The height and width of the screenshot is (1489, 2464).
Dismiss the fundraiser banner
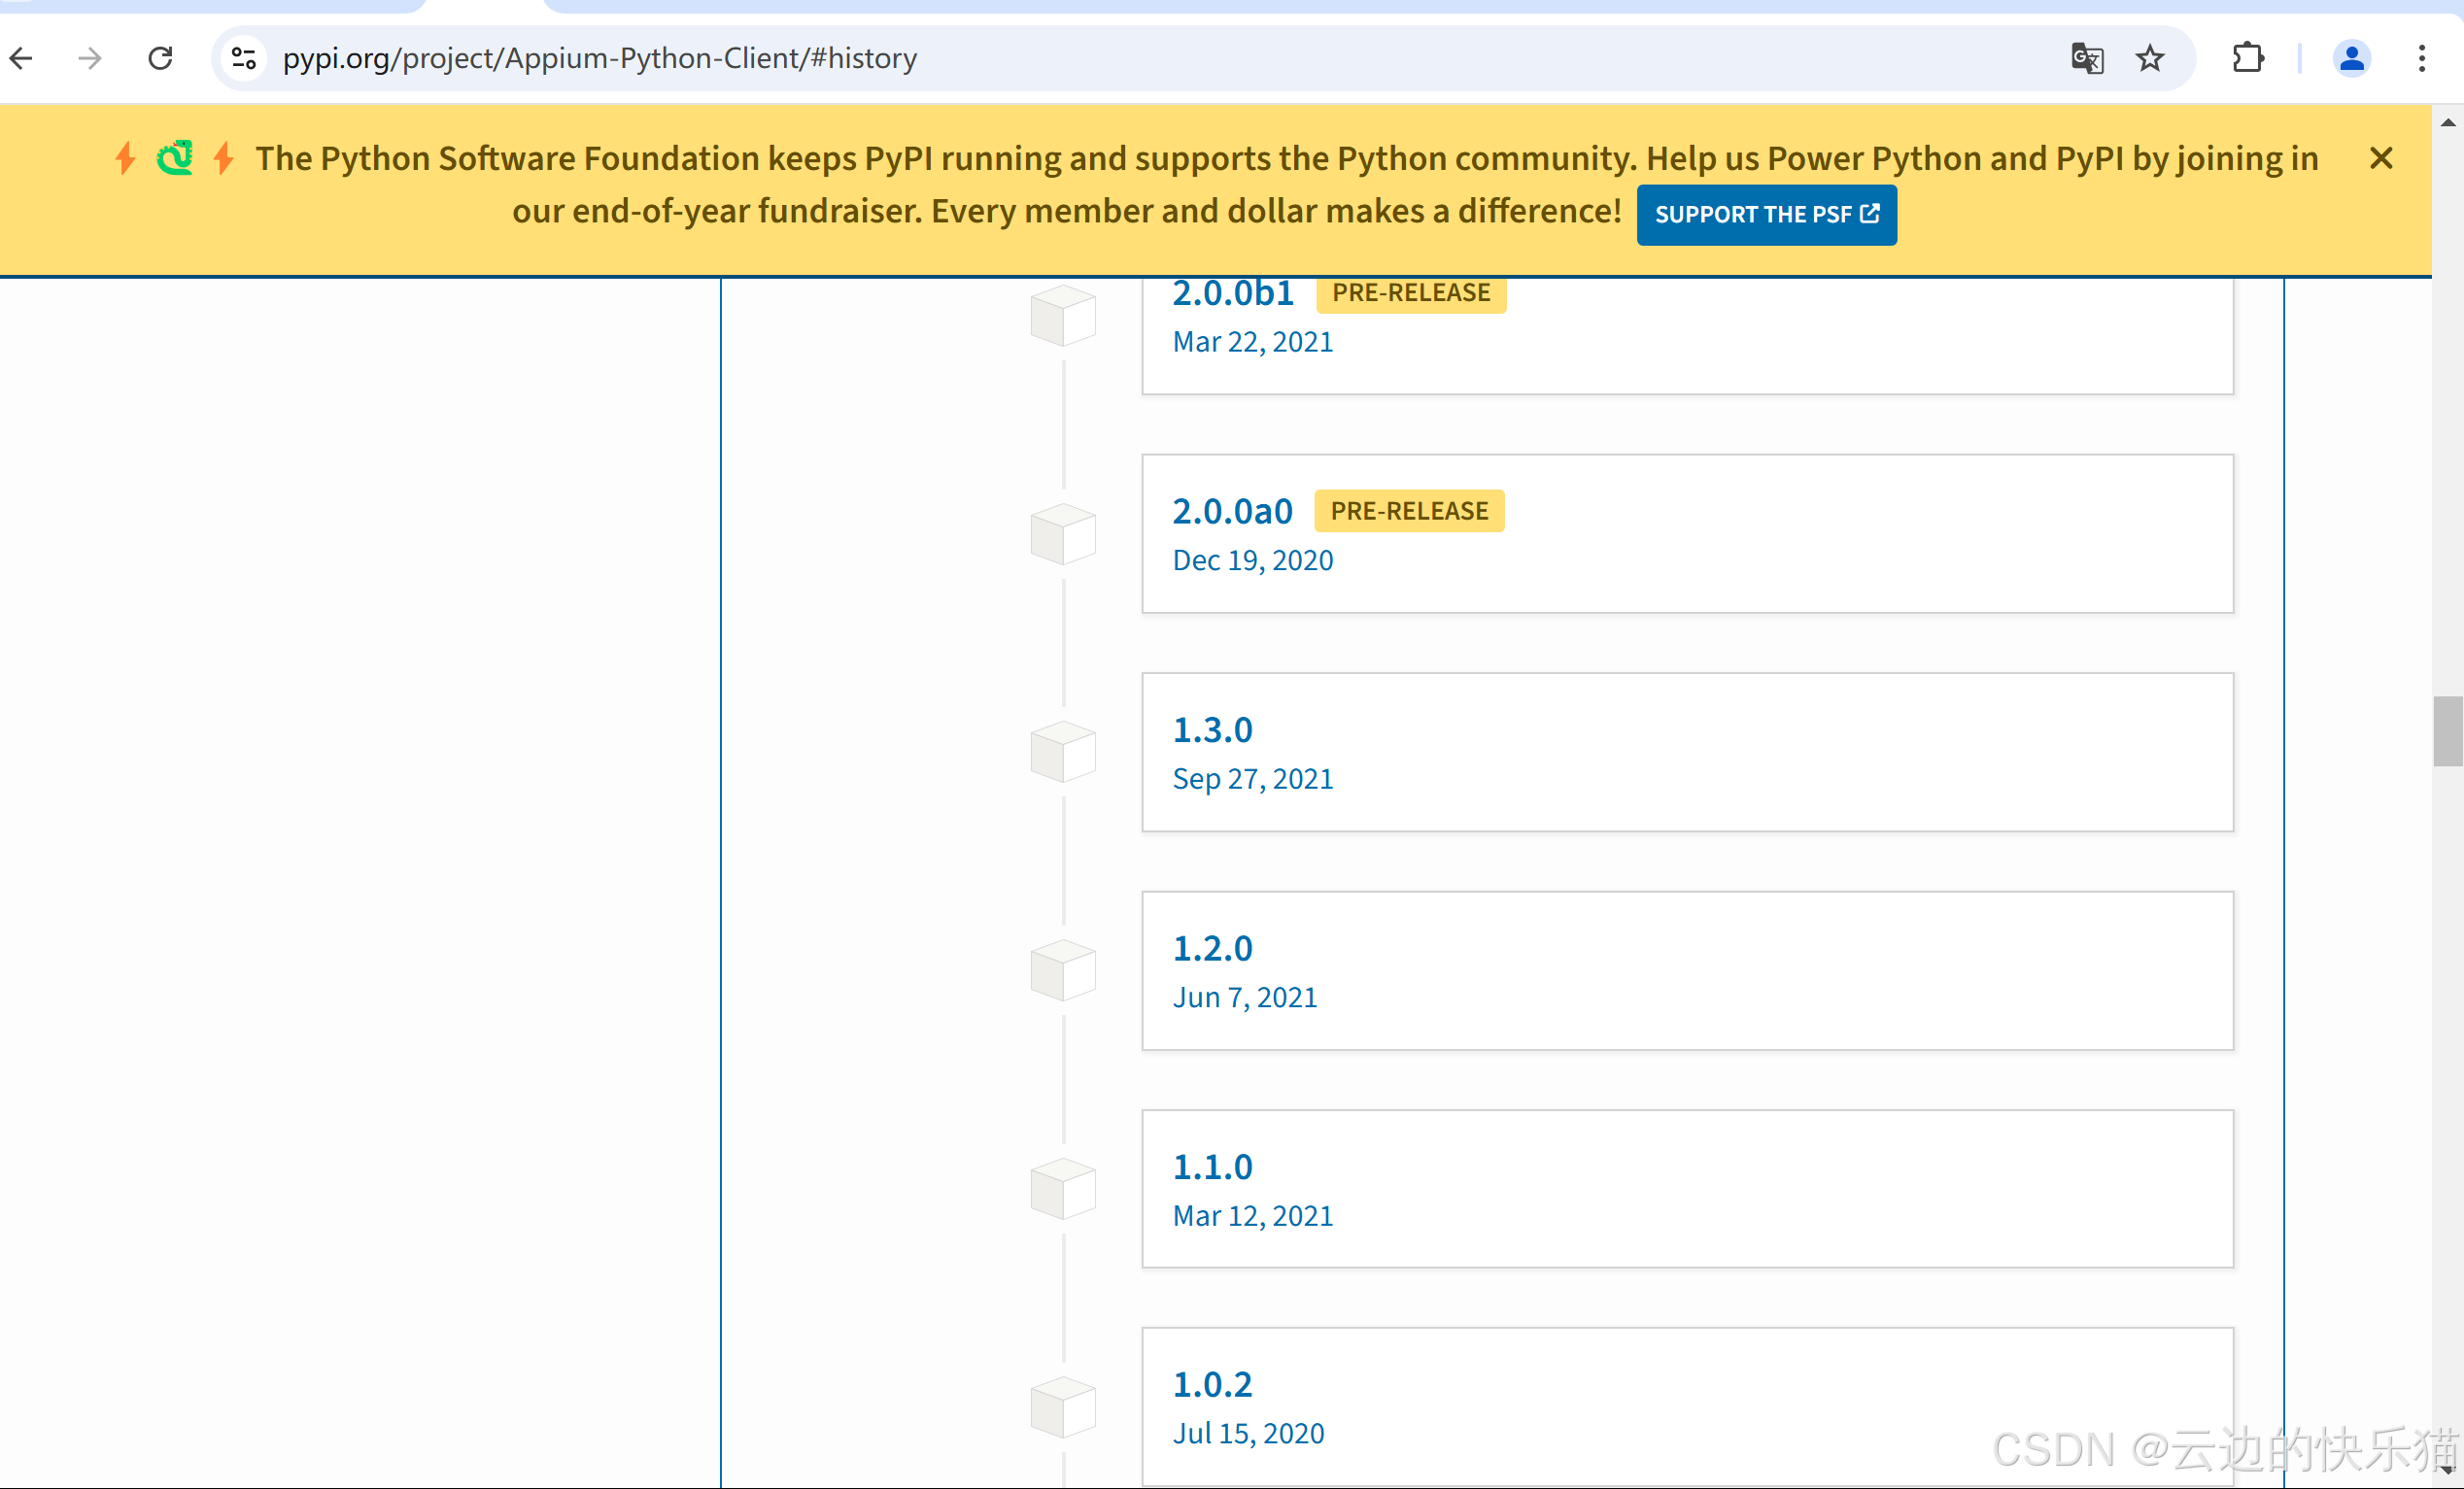tap(2381, 158)
